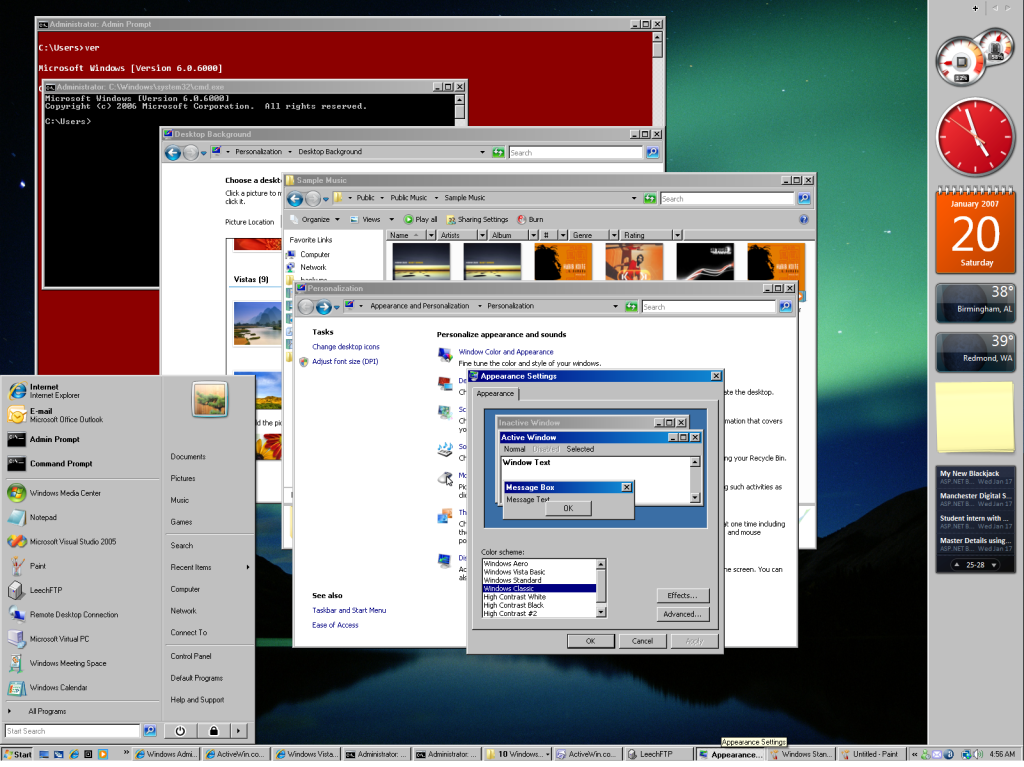1024x767 pixels.
Task: Click the Effects... button
Action: 682,595
